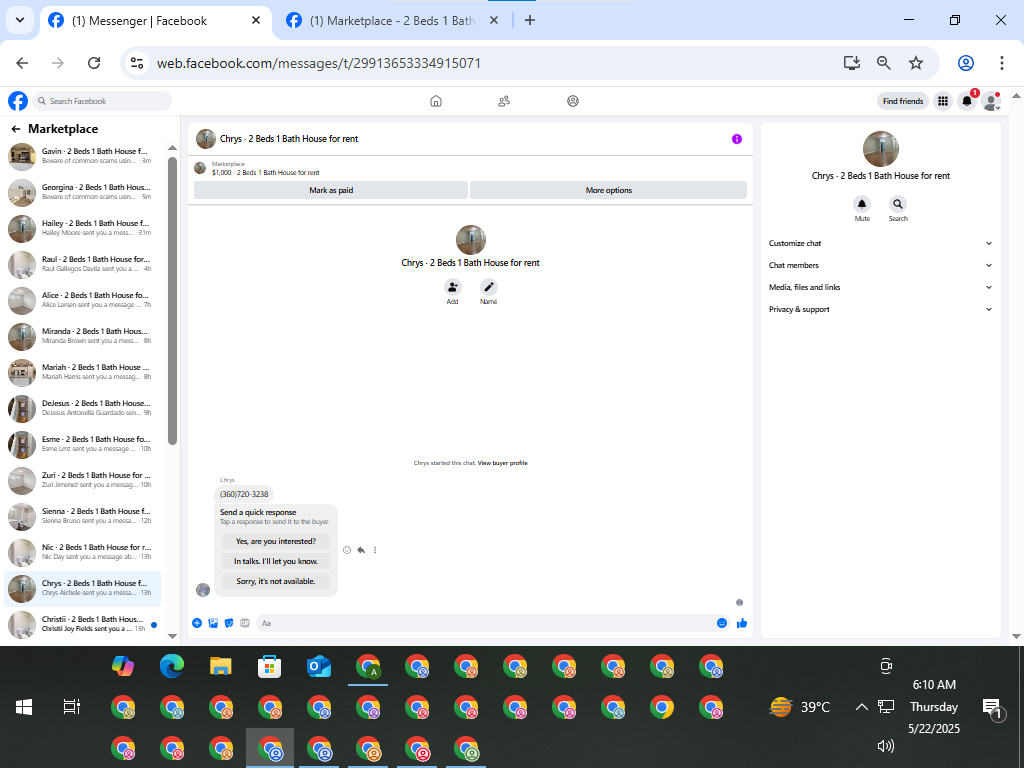Open more options dots beside message
This screenshot has width=1024, height=768.
375,550
